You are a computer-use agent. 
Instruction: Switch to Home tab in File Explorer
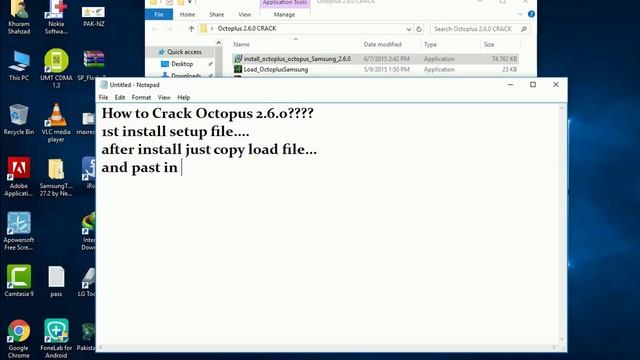[187, 14]
